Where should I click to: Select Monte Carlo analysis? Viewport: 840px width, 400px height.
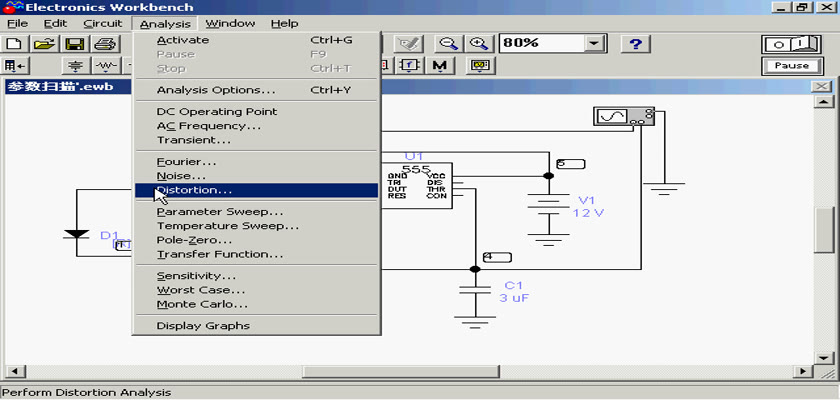click(x=256, y=304)
